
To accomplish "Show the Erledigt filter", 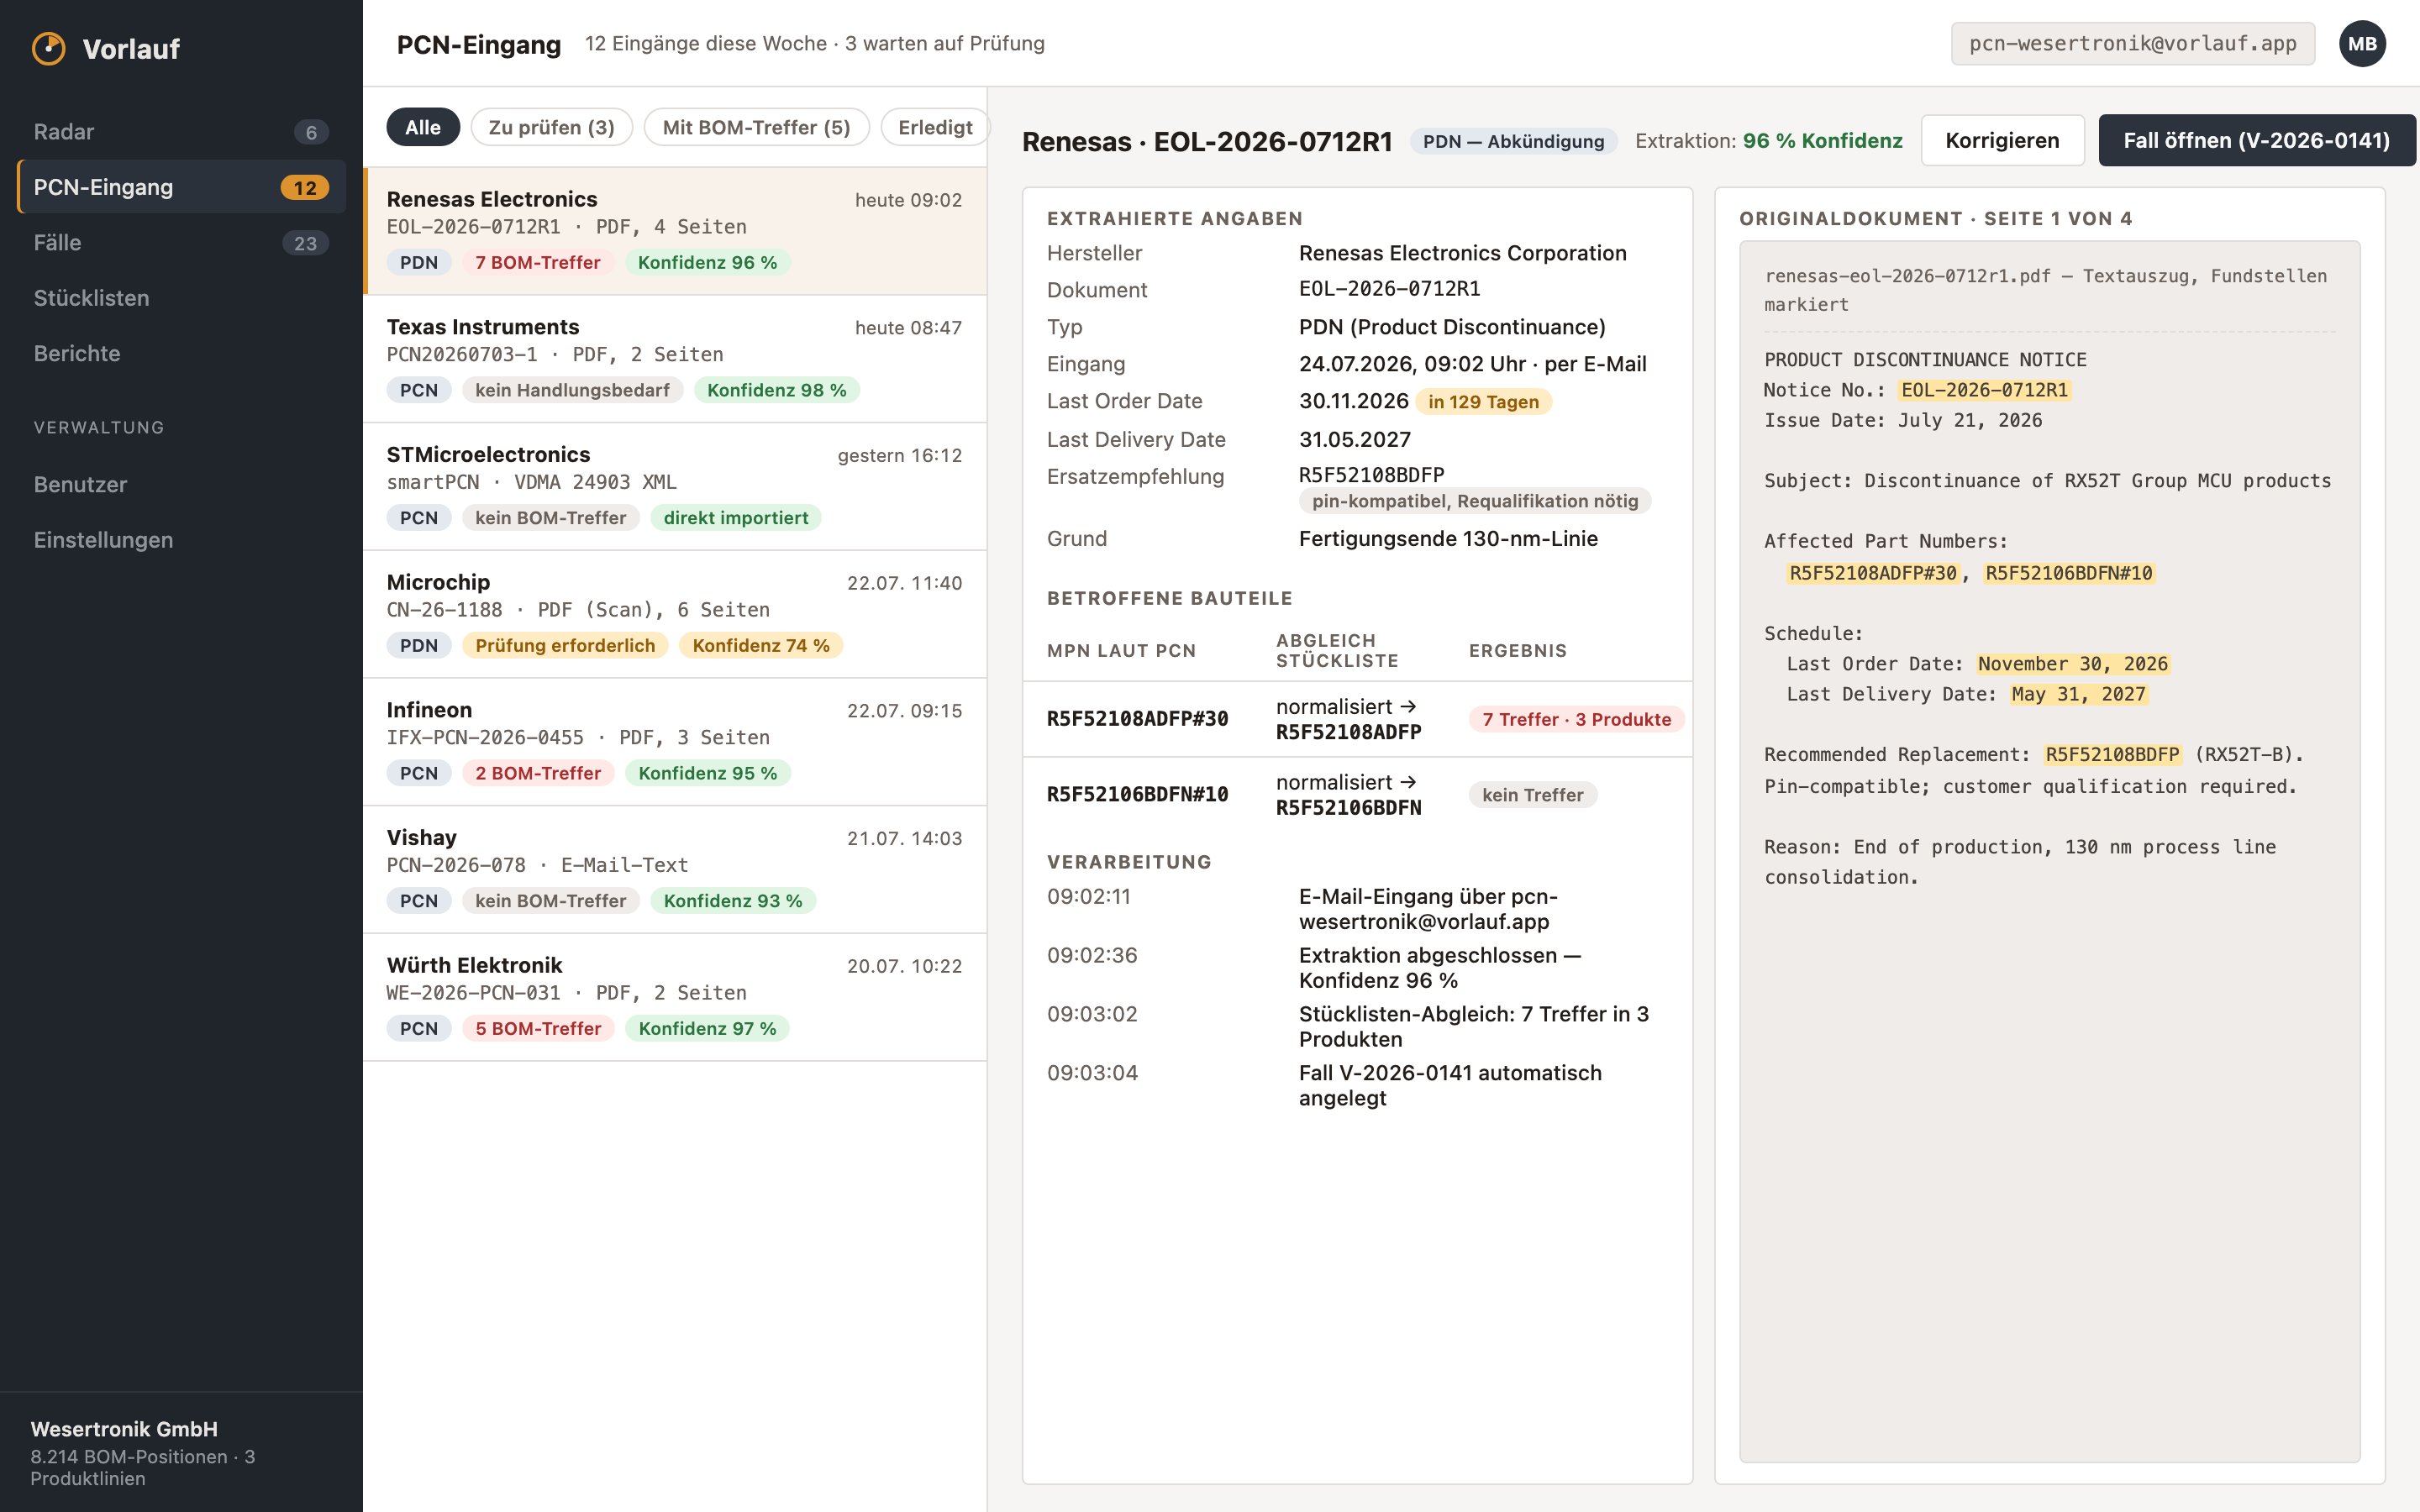I will [x=934, y=127].
